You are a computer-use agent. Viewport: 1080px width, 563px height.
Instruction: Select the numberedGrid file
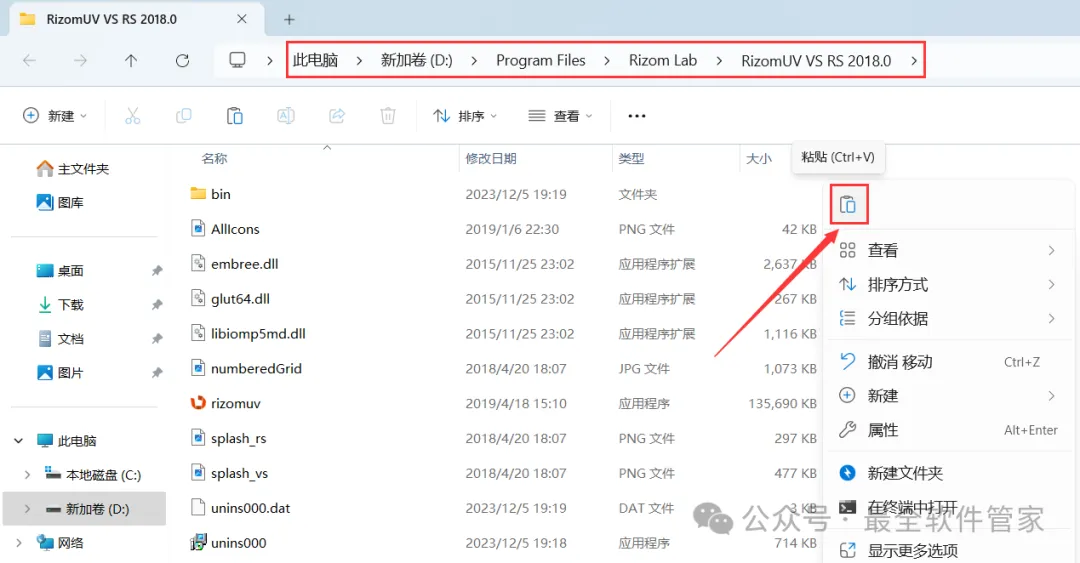click(256, 369)
